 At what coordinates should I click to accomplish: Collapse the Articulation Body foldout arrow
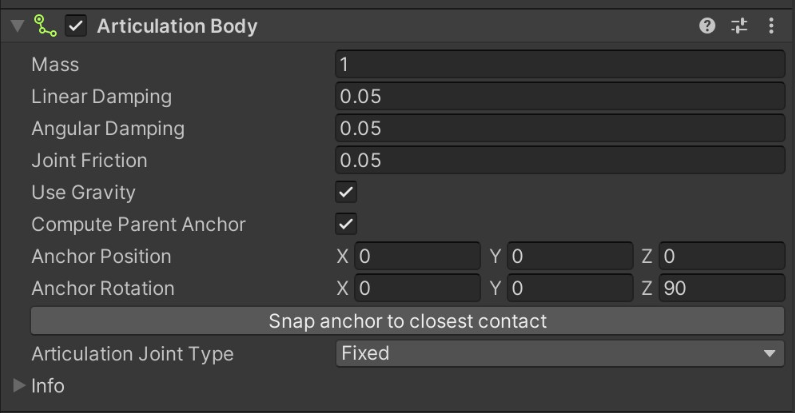click(x=17, y=26)
